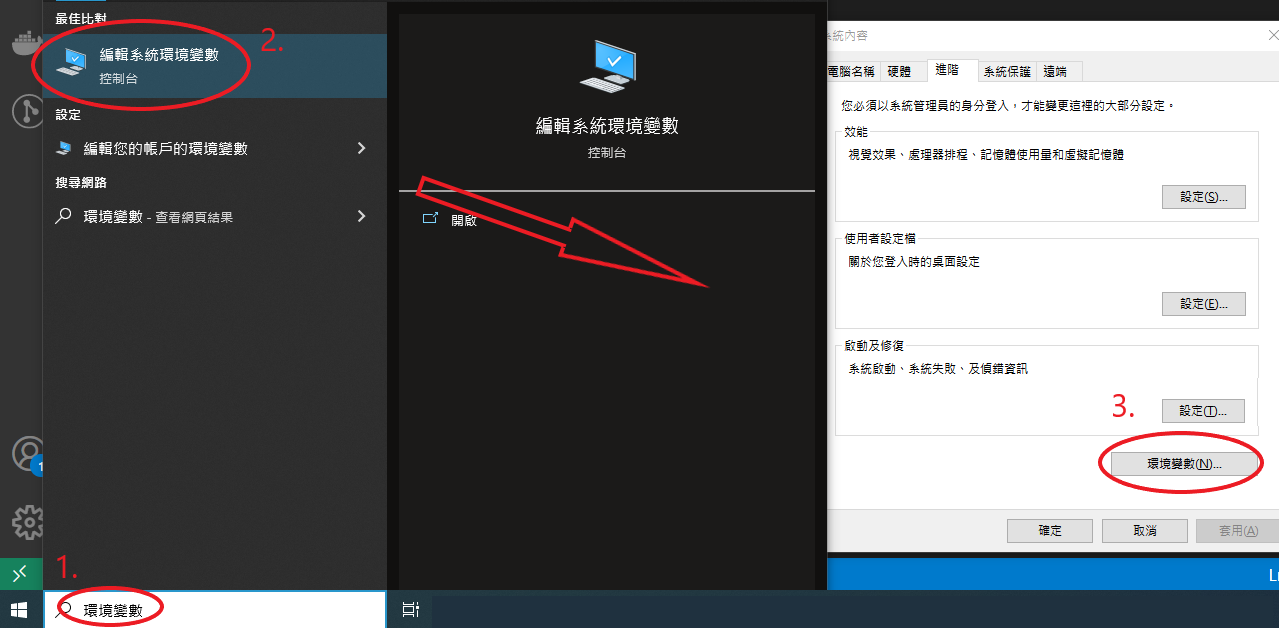This screenshot has height=628, width=1279.
Task: Expand 編輯您的帳戶的環境變數 with its chevron
Action: 363,148
